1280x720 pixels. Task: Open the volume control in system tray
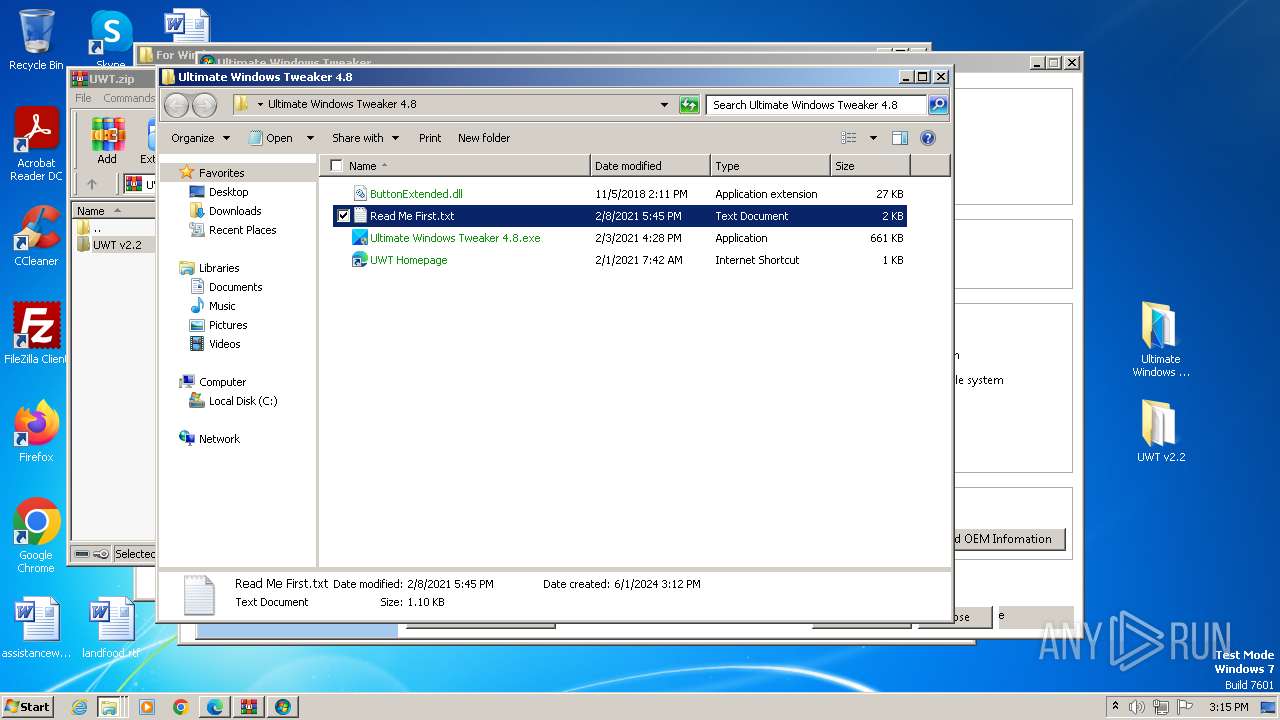1136,707
